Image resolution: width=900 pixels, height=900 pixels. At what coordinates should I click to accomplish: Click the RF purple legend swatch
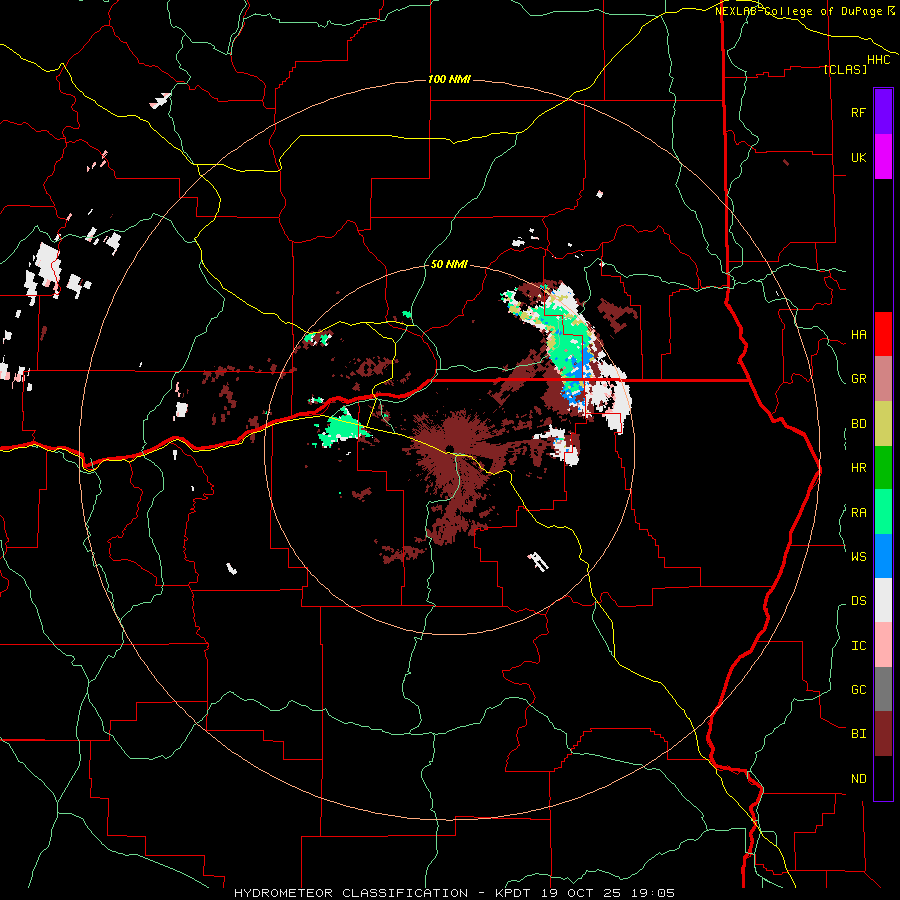point(883,111)
